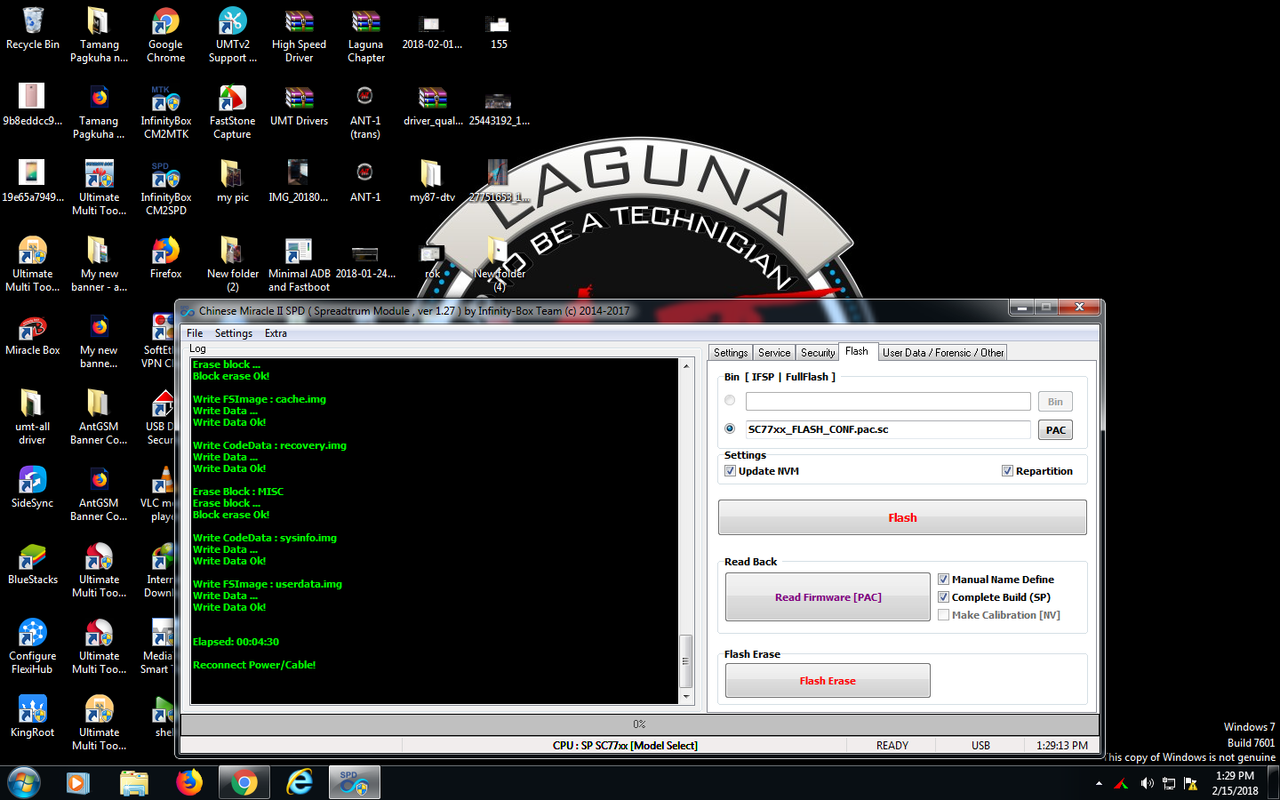Image resolution: width=1280 pixels, height=800 pixels.
Task: Click 'Elapsed: 00:04:30' log line
Action: [236, 642]
